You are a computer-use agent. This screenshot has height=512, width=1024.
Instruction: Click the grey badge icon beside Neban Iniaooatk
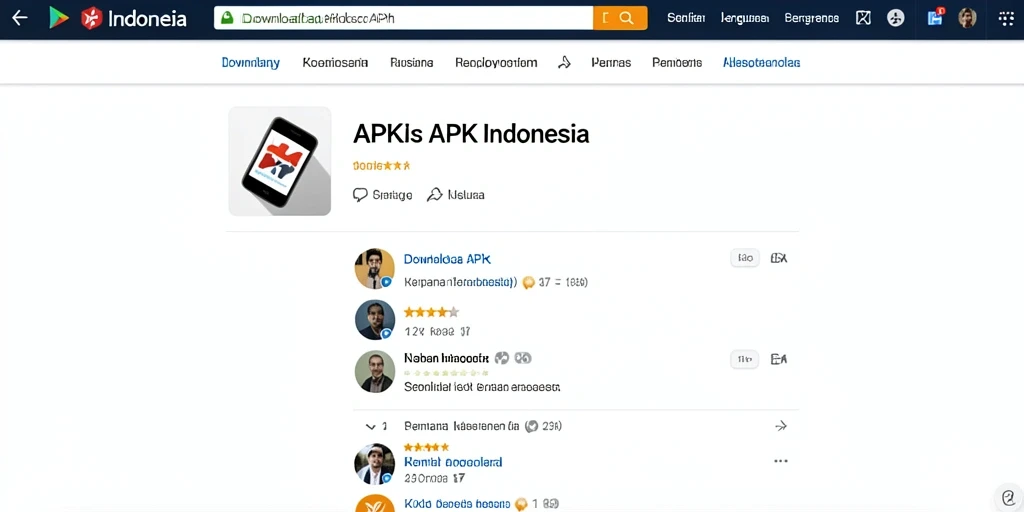coord(502,358)
